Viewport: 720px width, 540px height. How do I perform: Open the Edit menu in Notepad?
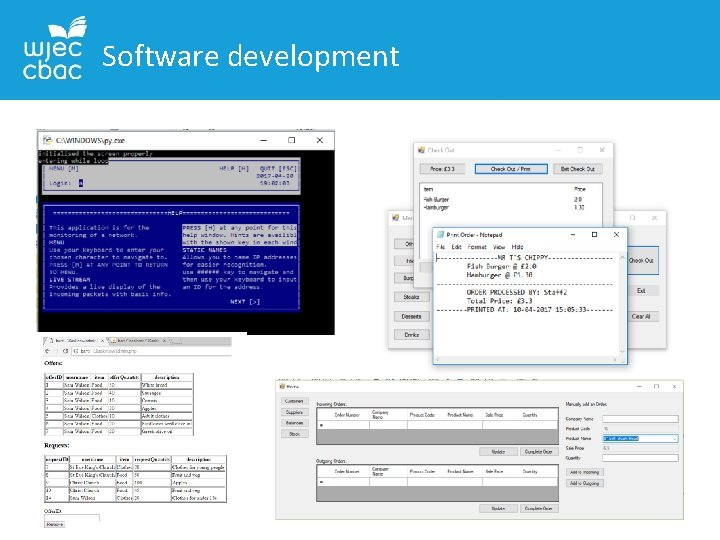(x=456, y=247)
